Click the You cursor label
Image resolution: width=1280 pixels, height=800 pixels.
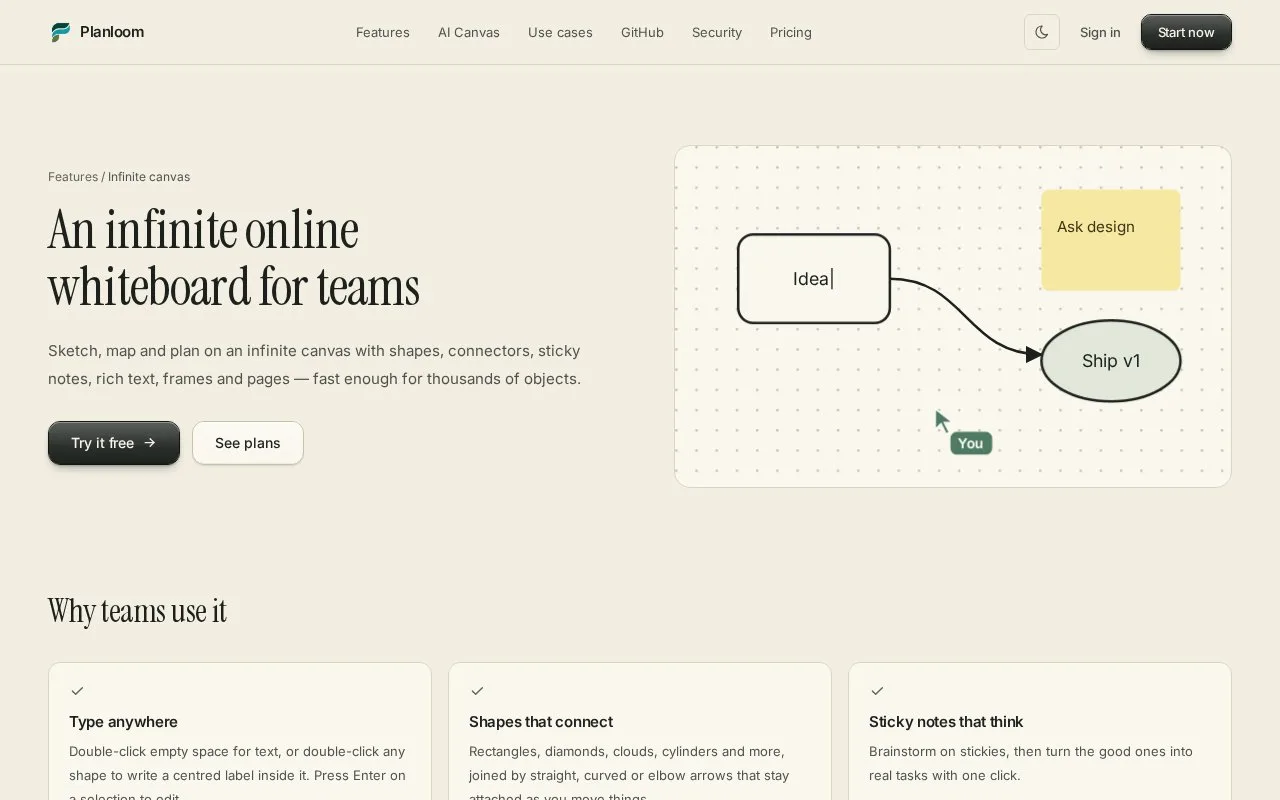(x=971, y=443)
